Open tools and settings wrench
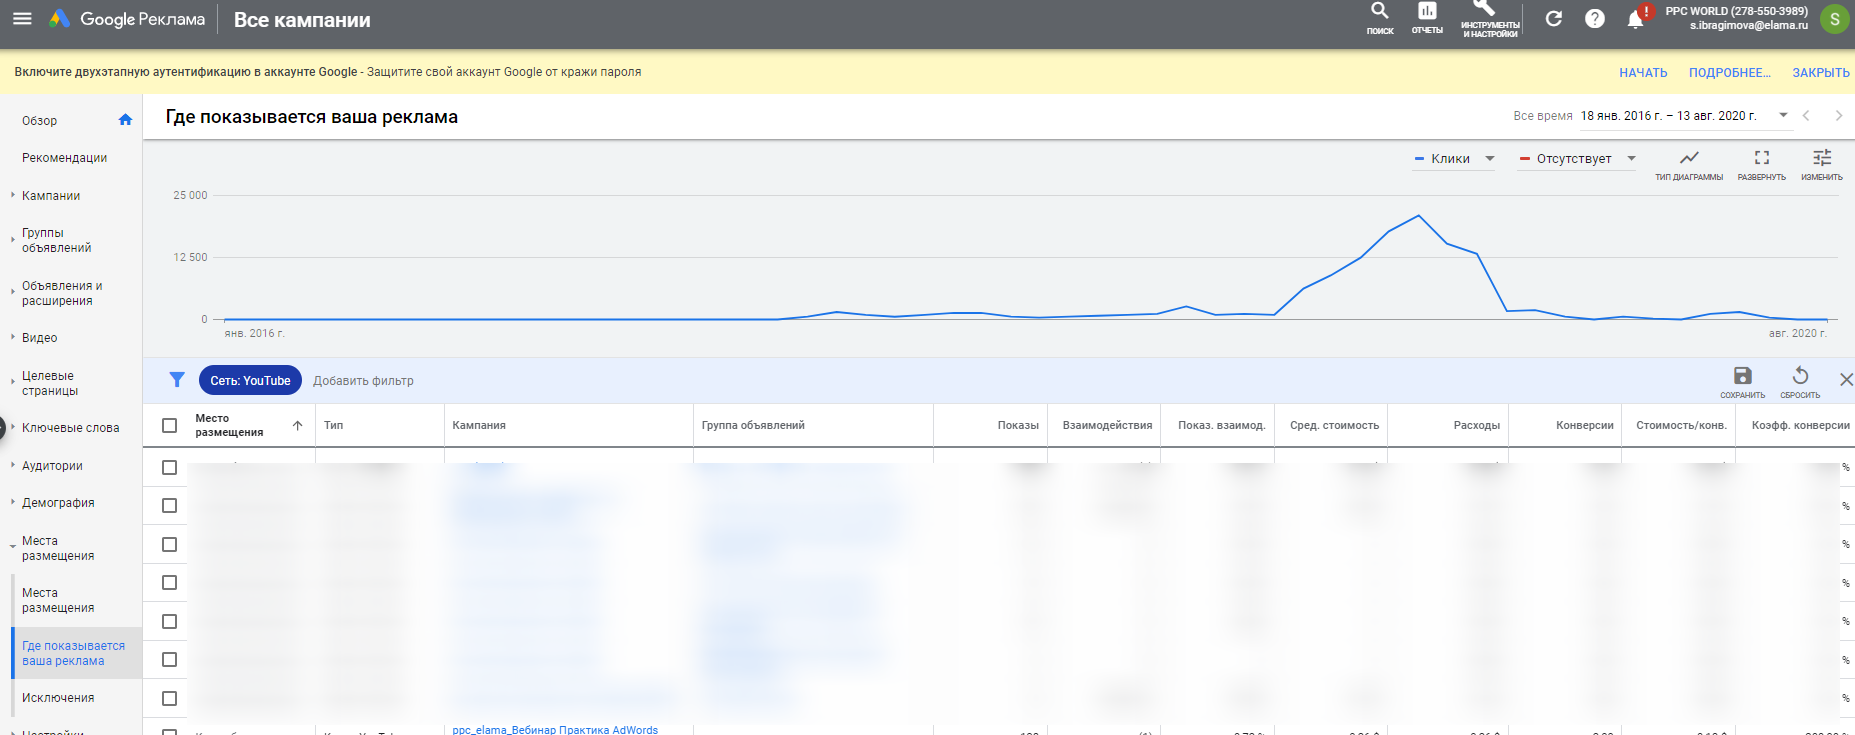1855x735 pixels. pyautogui.click(x=1489, y=10)
